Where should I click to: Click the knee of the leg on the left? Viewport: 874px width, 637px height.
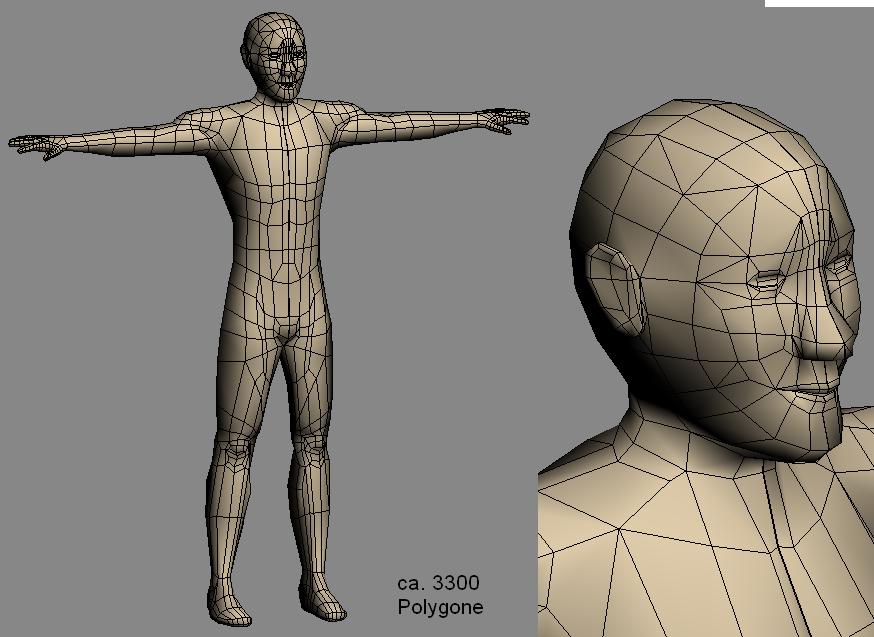coord(236,449)
